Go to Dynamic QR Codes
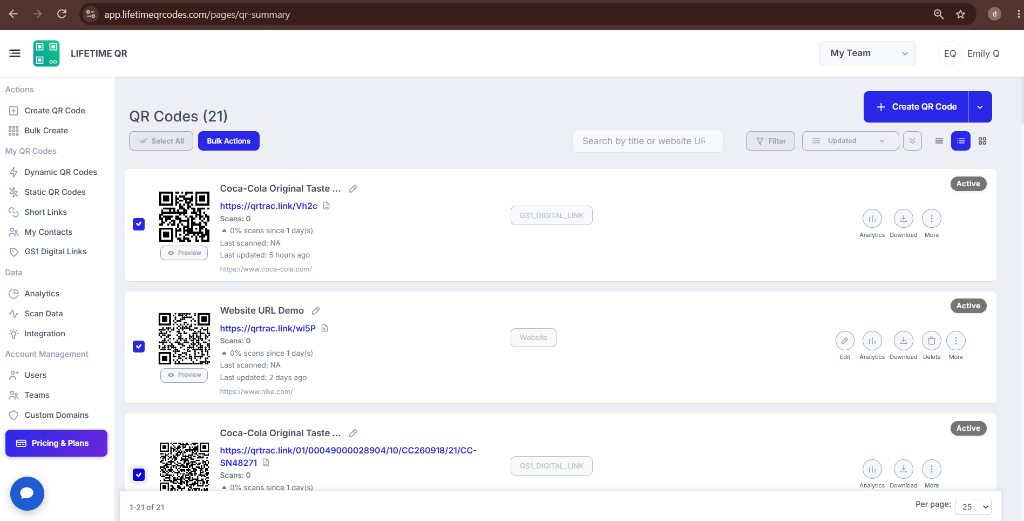Viewport: 1024px width, 521px height. coord(61,172)
